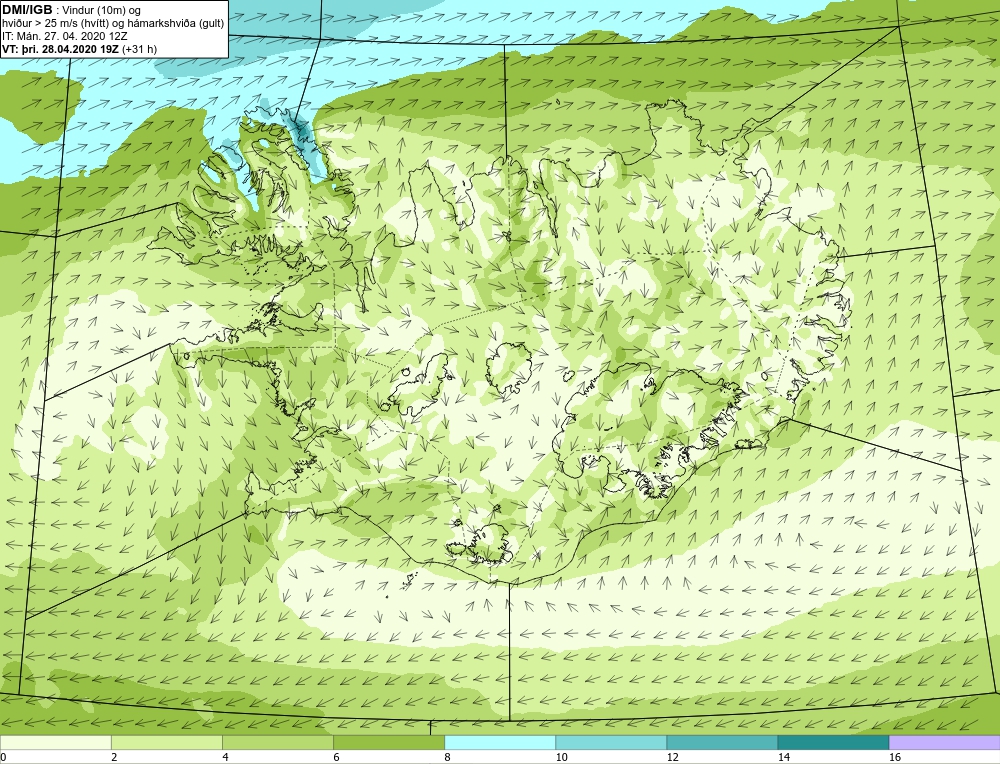The height and width of the screenshot is (764, 1000).
Task: Click the dark green 6–8 m/s legend swatch
Action: click(388, 742)
